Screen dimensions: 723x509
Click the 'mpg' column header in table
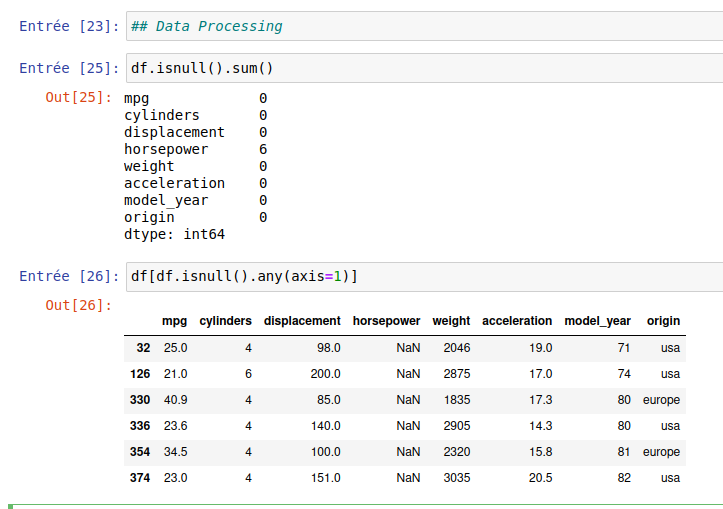[174, 321]
